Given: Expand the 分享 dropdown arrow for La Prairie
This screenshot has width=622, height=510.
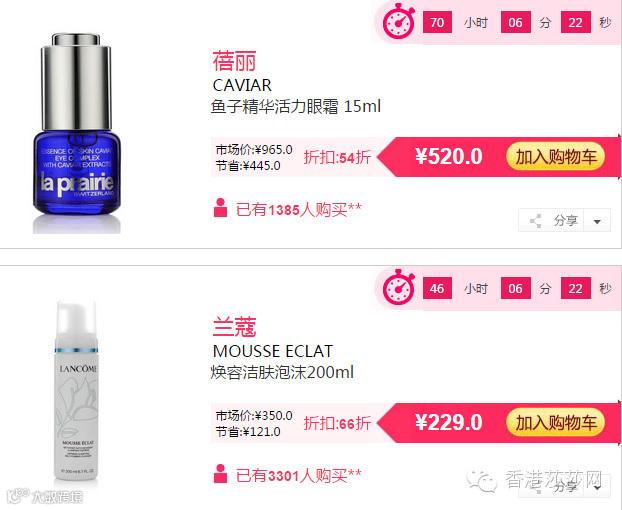Looking at the screenshot, I should (597, 221).
